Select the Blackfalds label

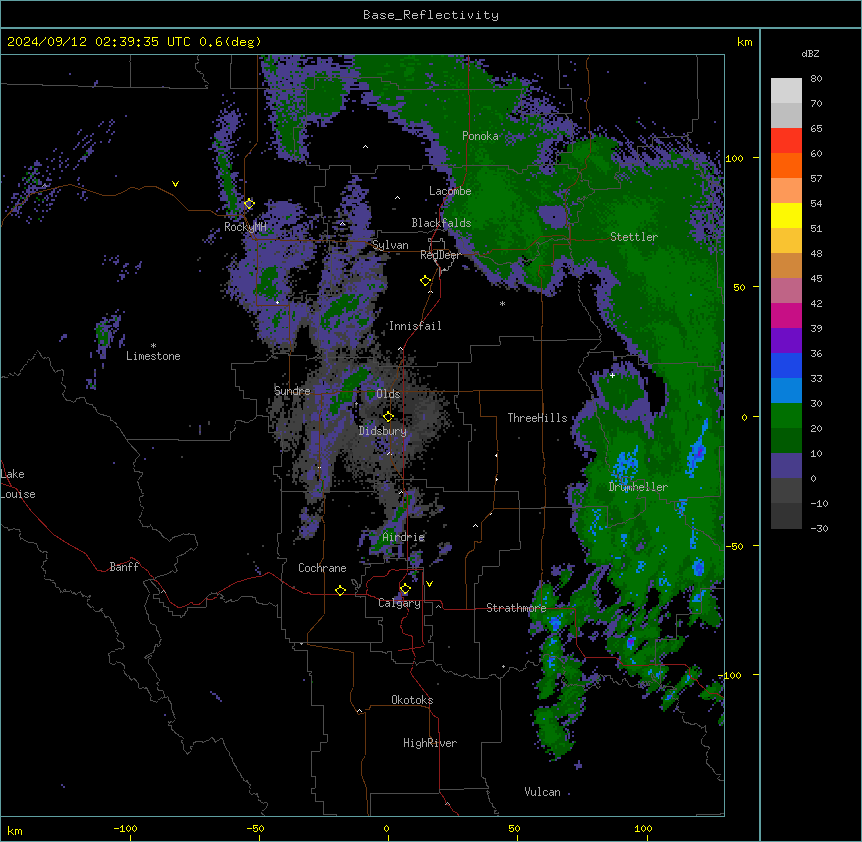coord(441,223)
